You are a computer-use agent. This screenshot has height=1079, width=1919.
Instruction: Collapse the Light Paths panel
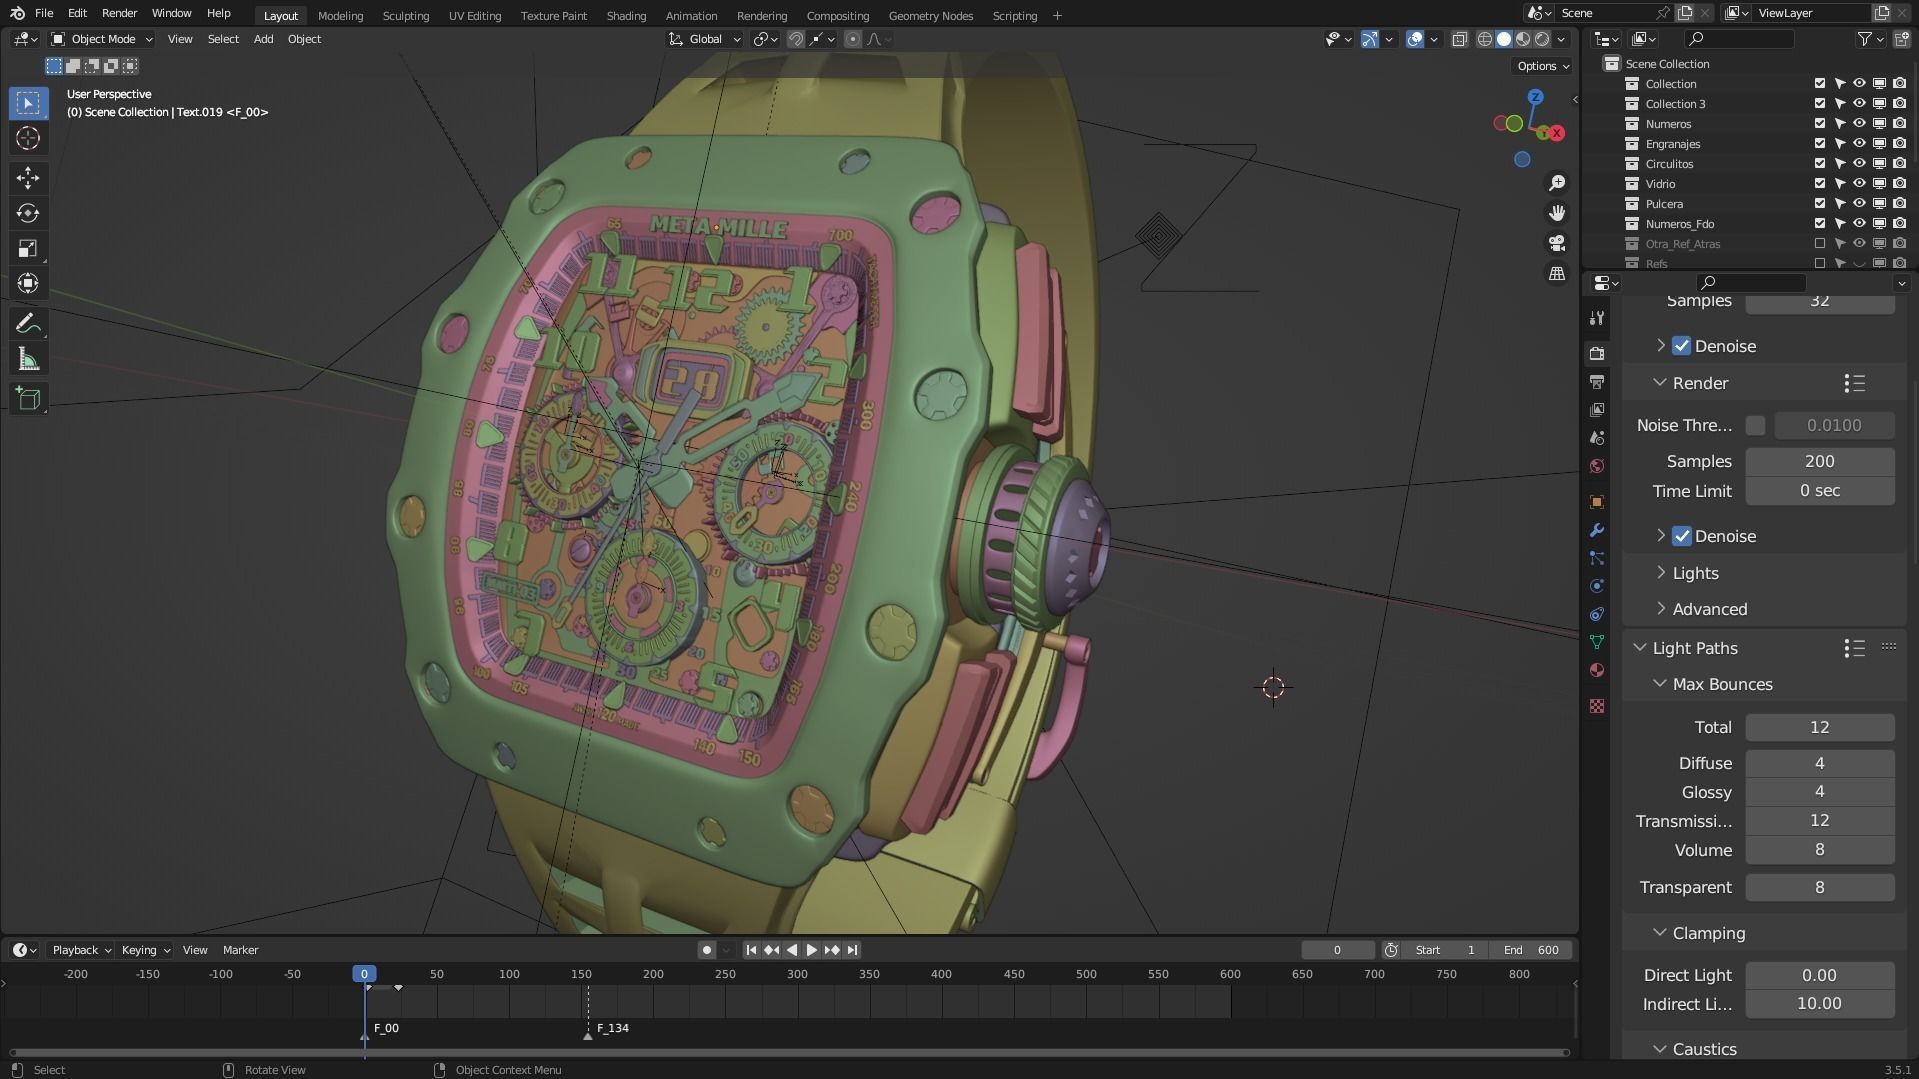pos(1694,648)
